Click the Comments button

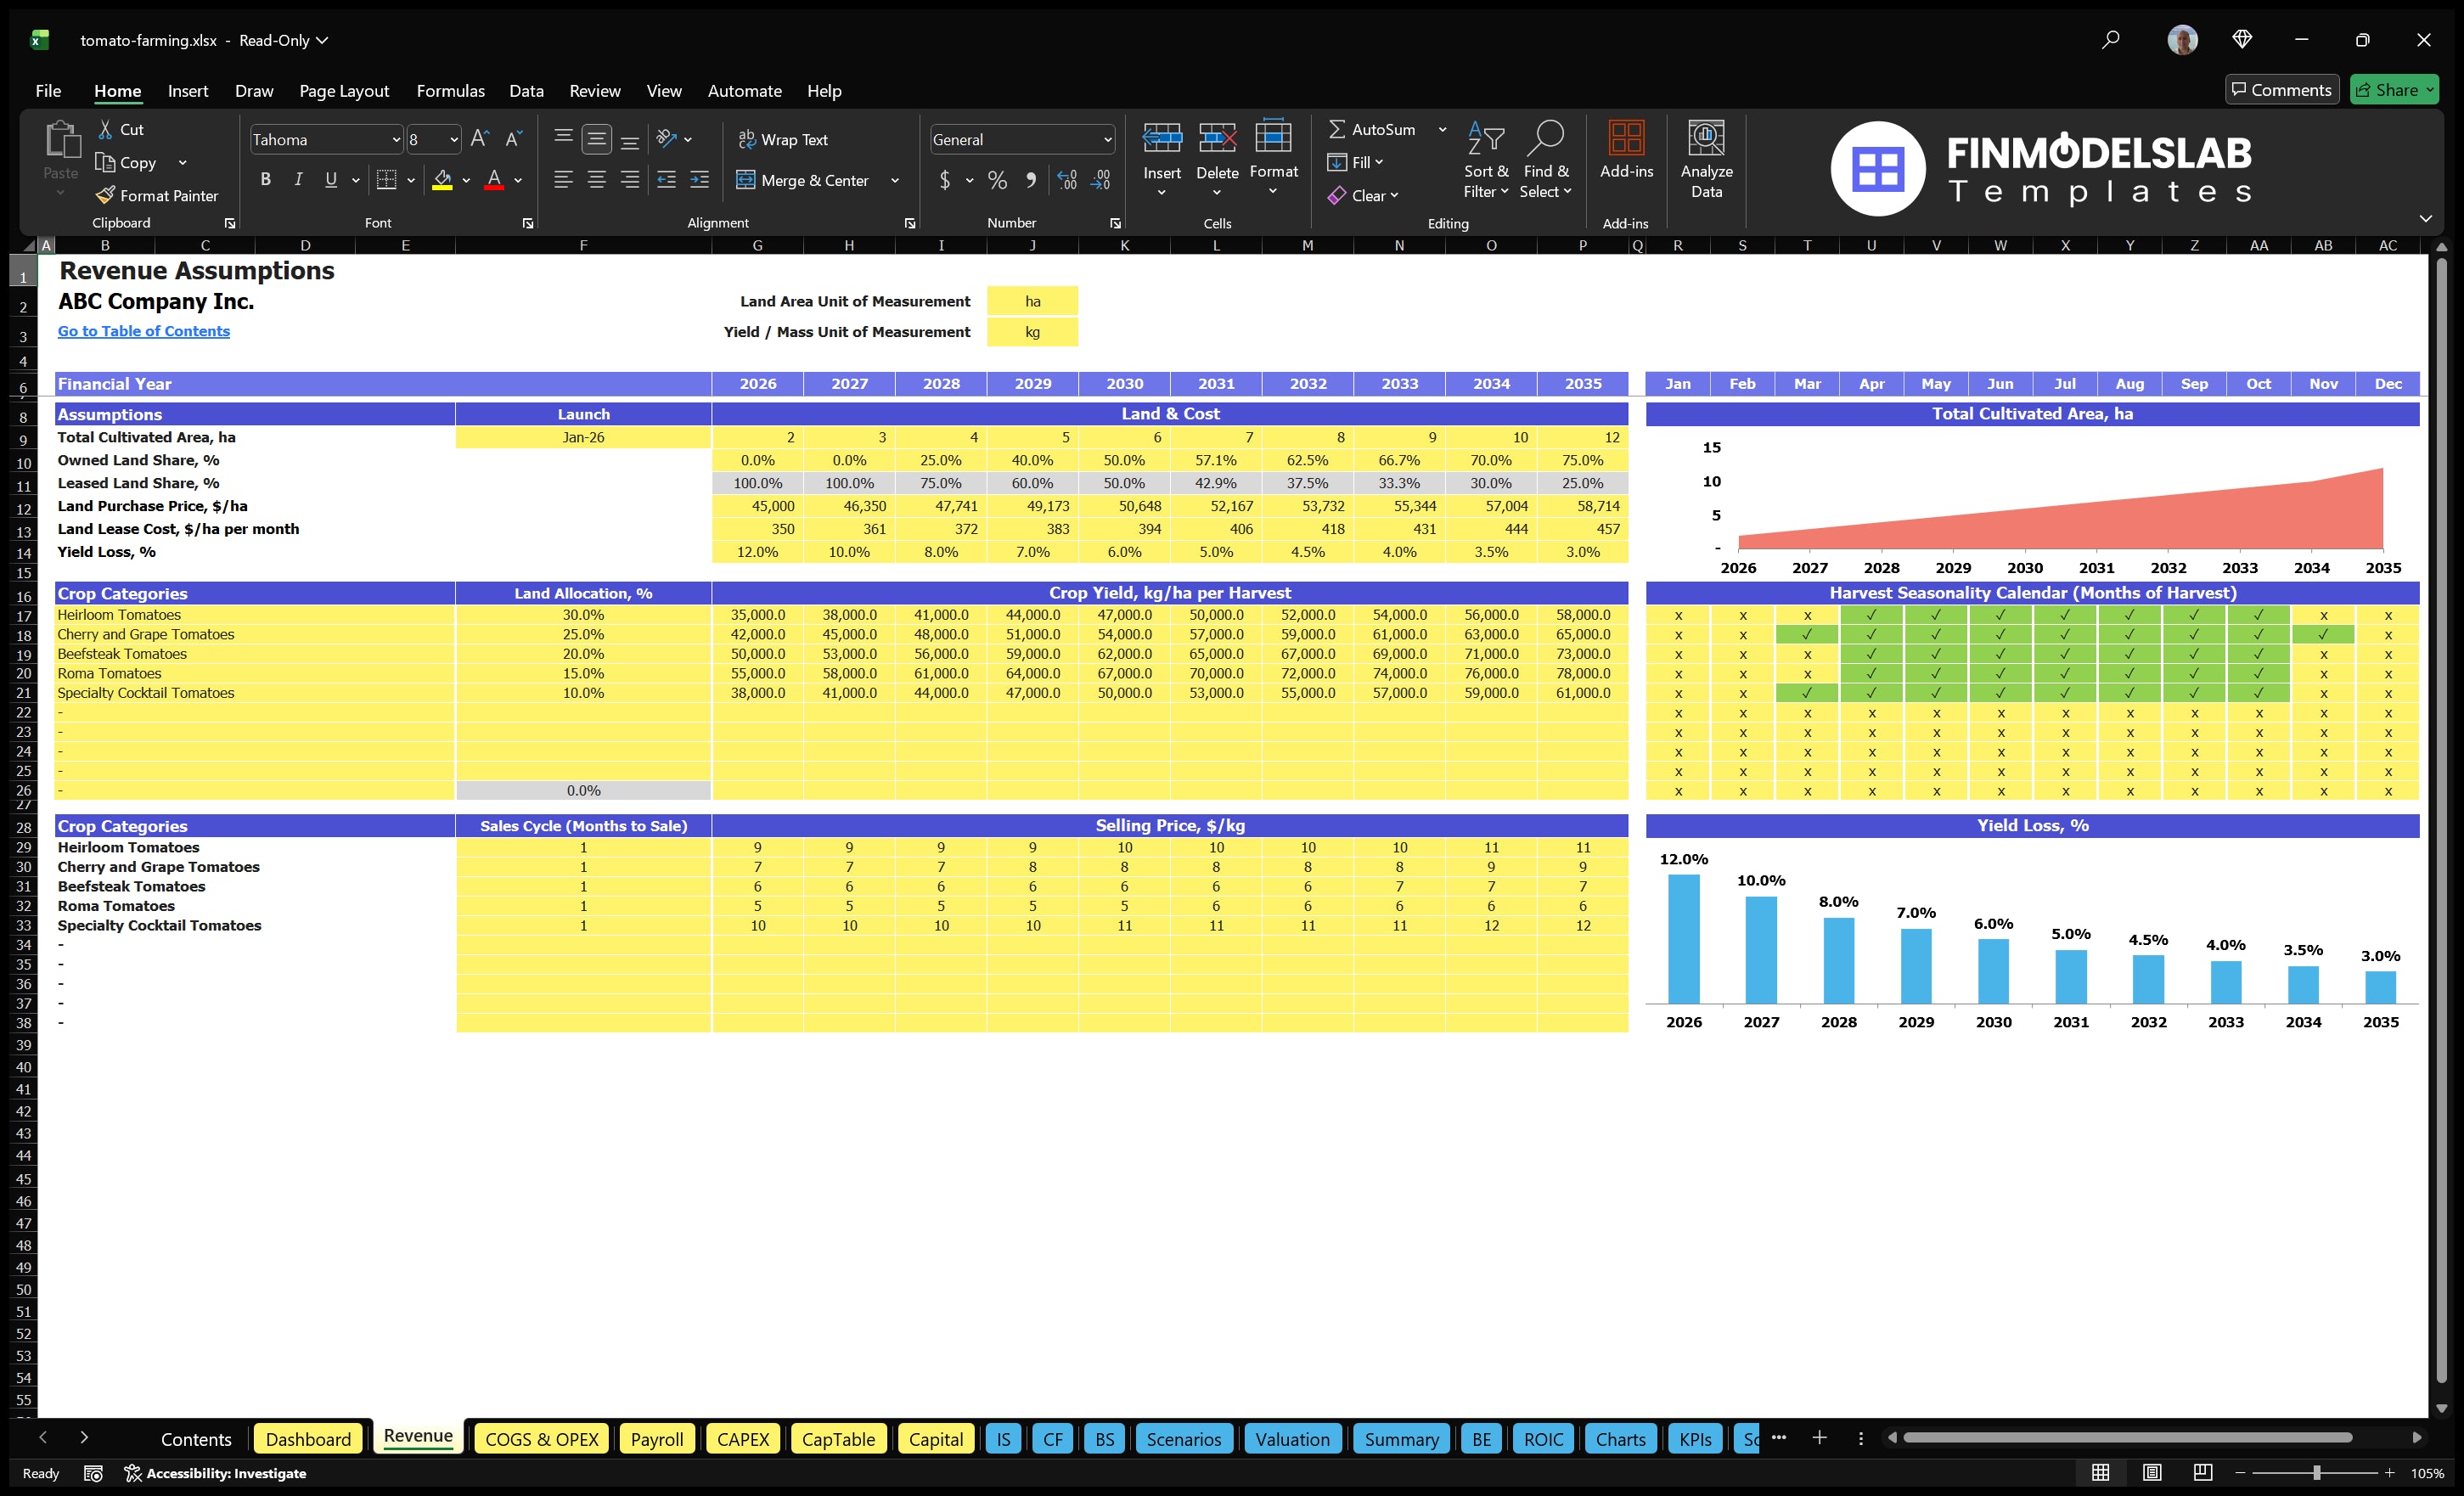coord(2281,89)
